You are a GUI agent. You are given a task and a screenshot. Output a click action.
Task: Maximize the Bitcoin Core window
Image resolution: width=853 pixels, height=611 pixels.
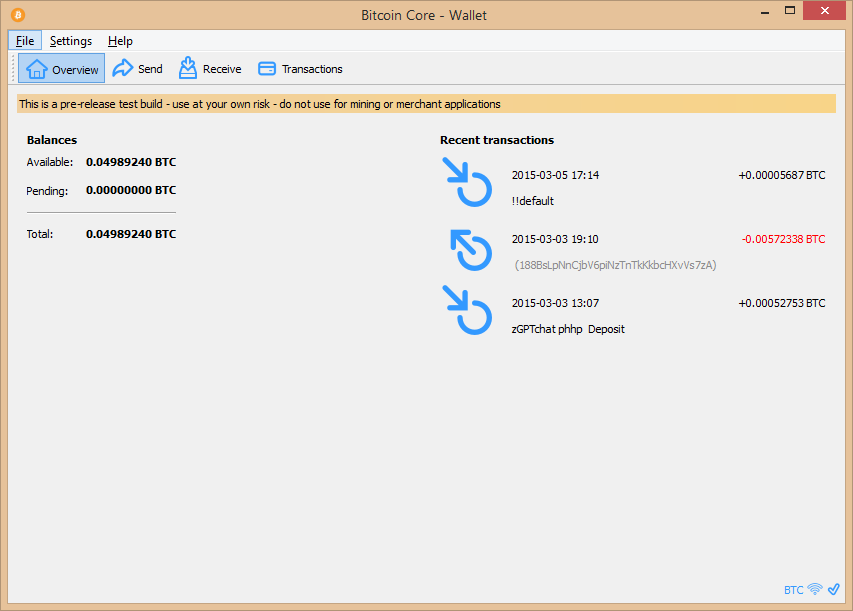point(790,10)
